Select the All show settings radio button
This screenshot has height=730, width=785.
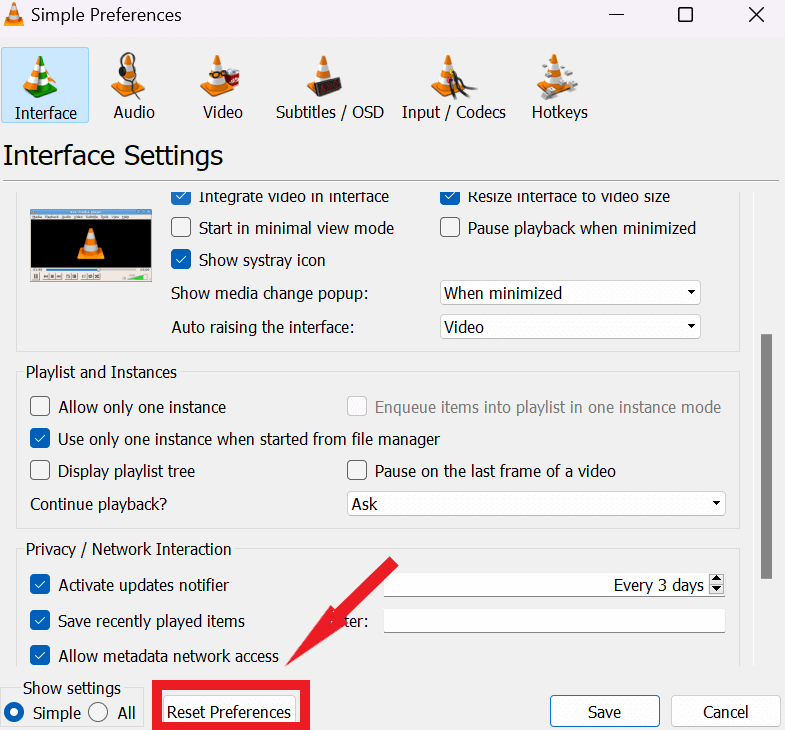[99, 712]
